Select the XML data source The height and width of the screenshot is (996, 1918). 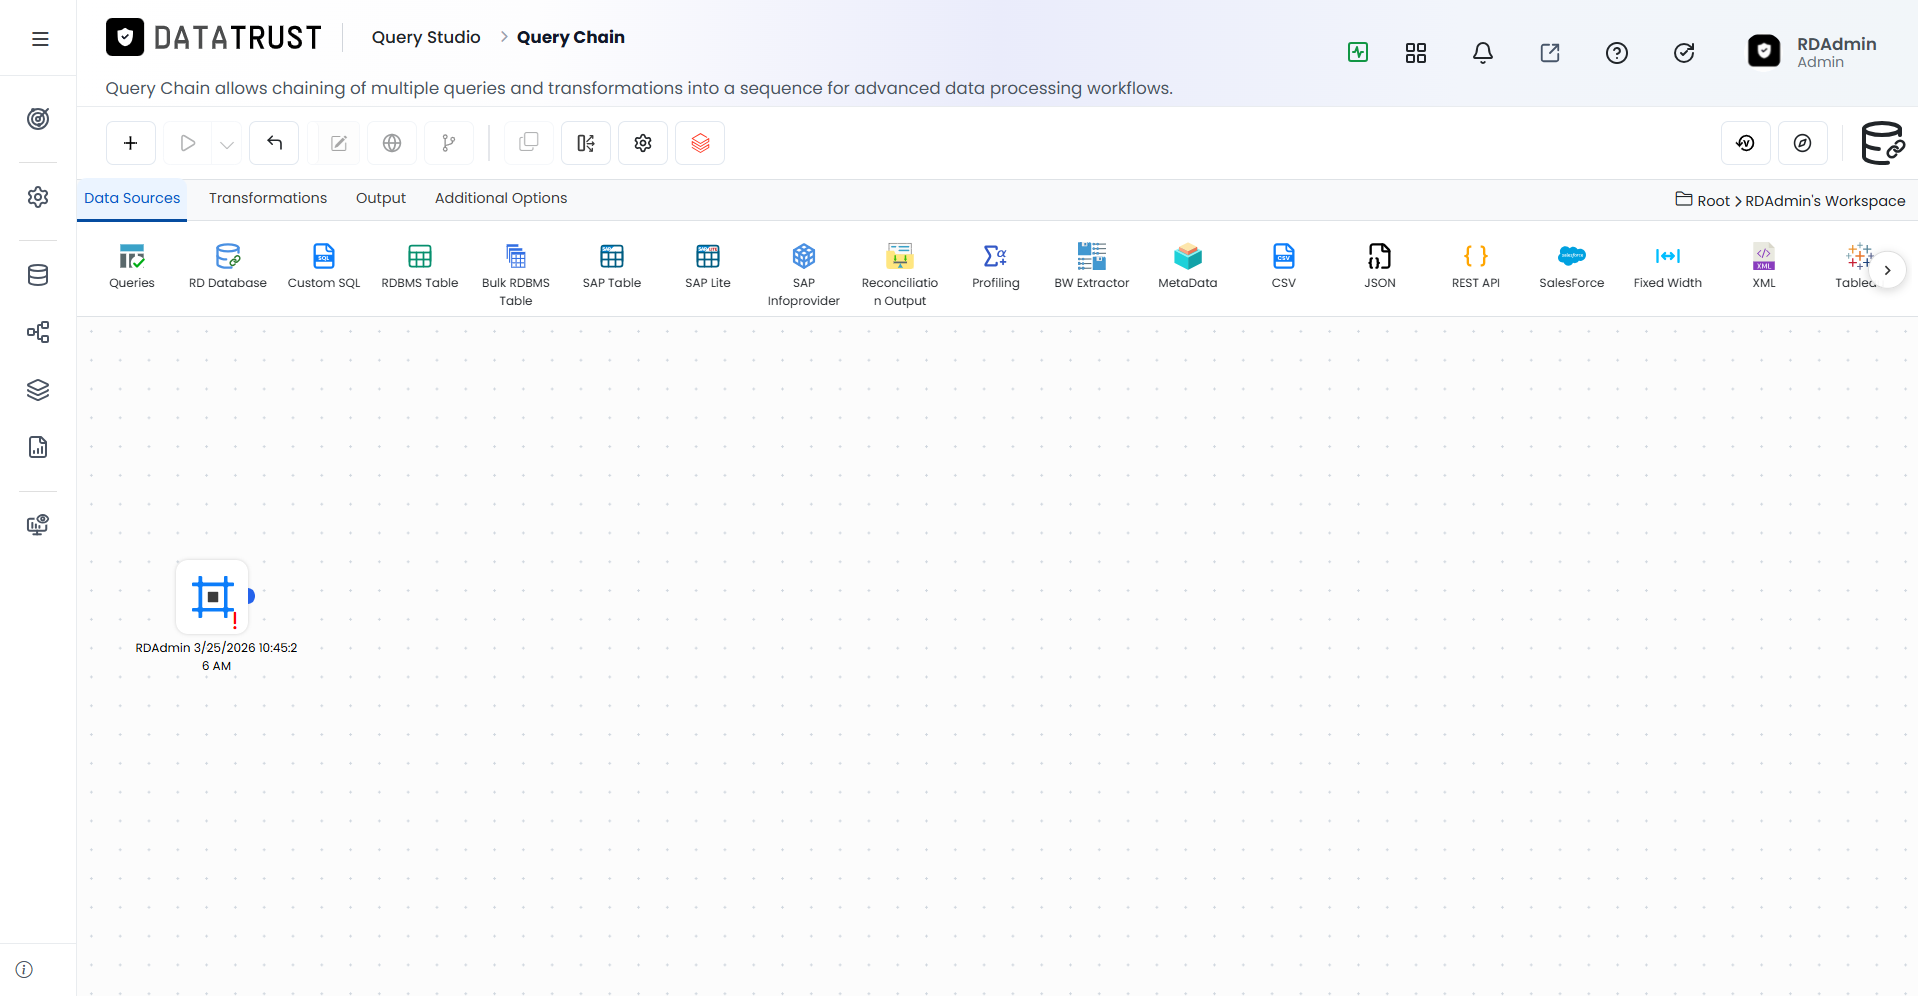pos(1764,266)
